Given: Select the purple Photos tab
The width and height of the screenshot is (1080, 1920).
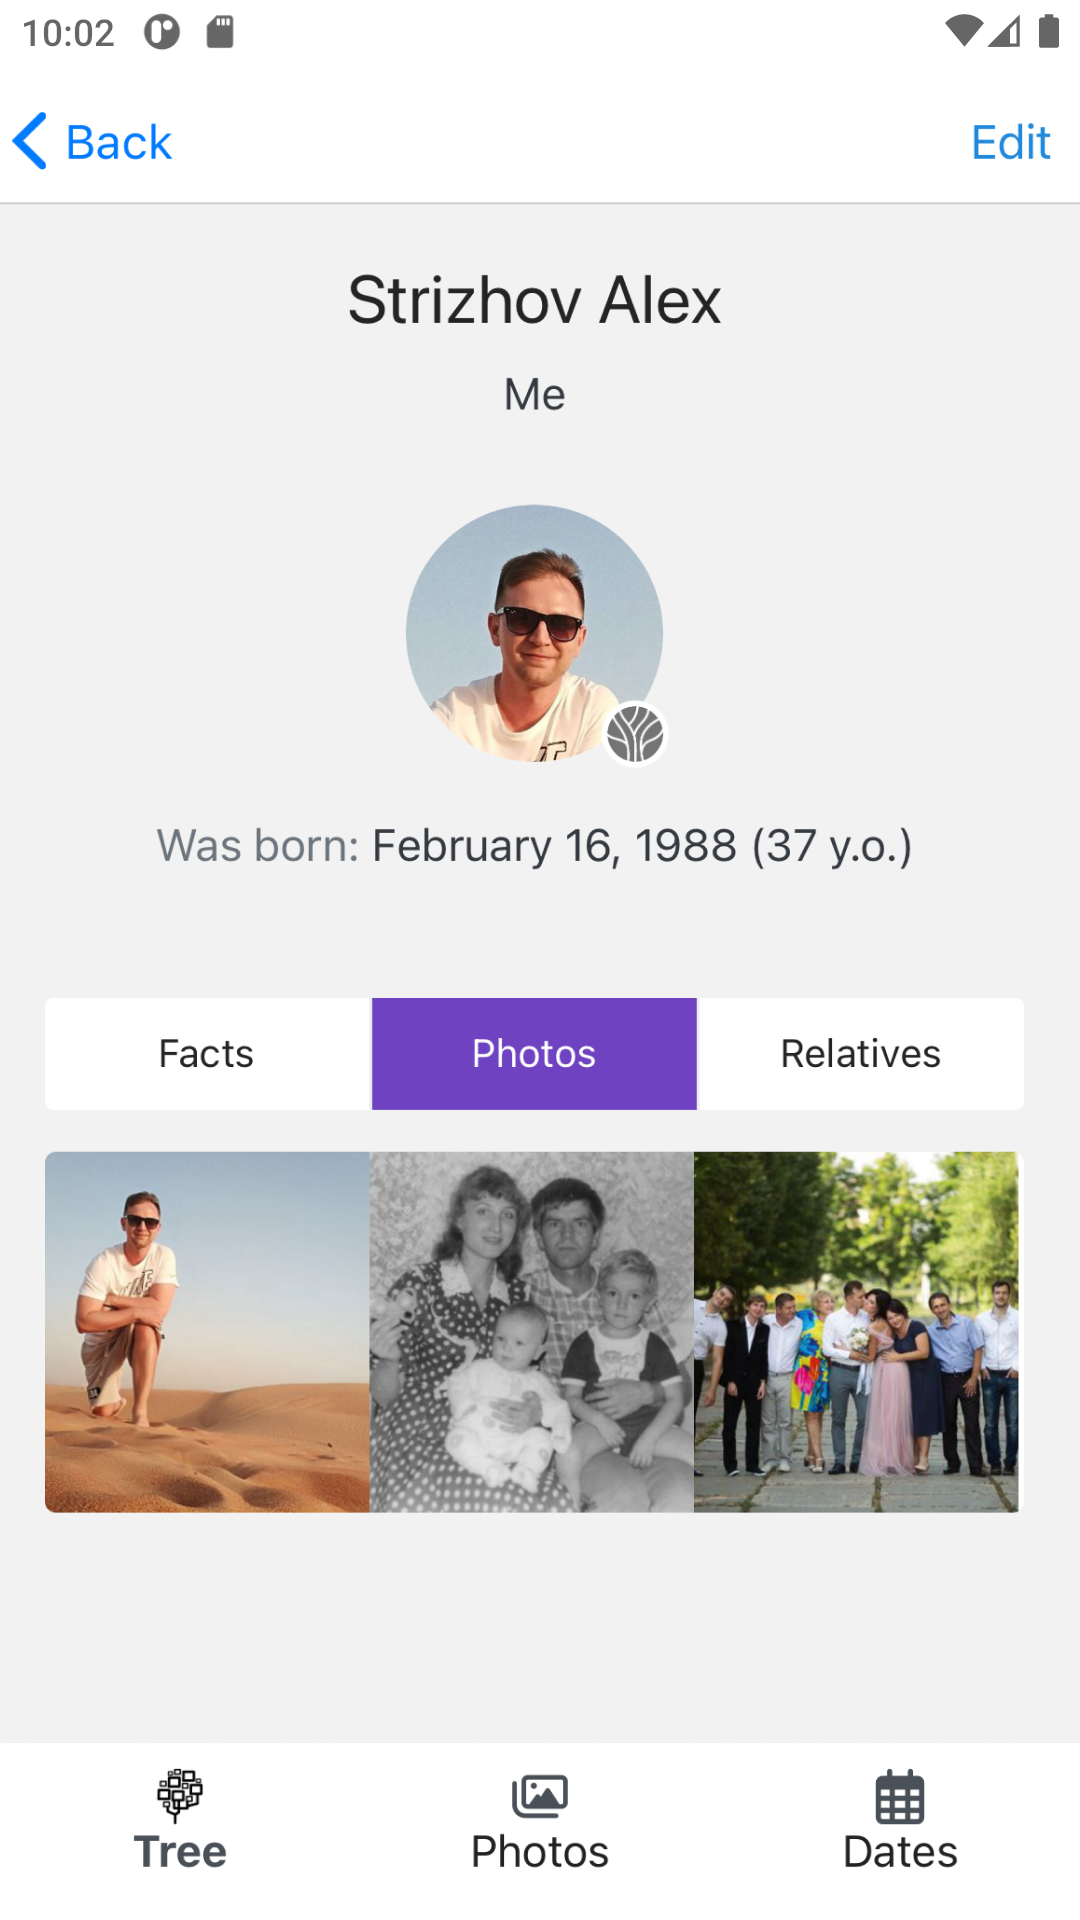Looking at the screenshot, I should tap(534, 1053).
